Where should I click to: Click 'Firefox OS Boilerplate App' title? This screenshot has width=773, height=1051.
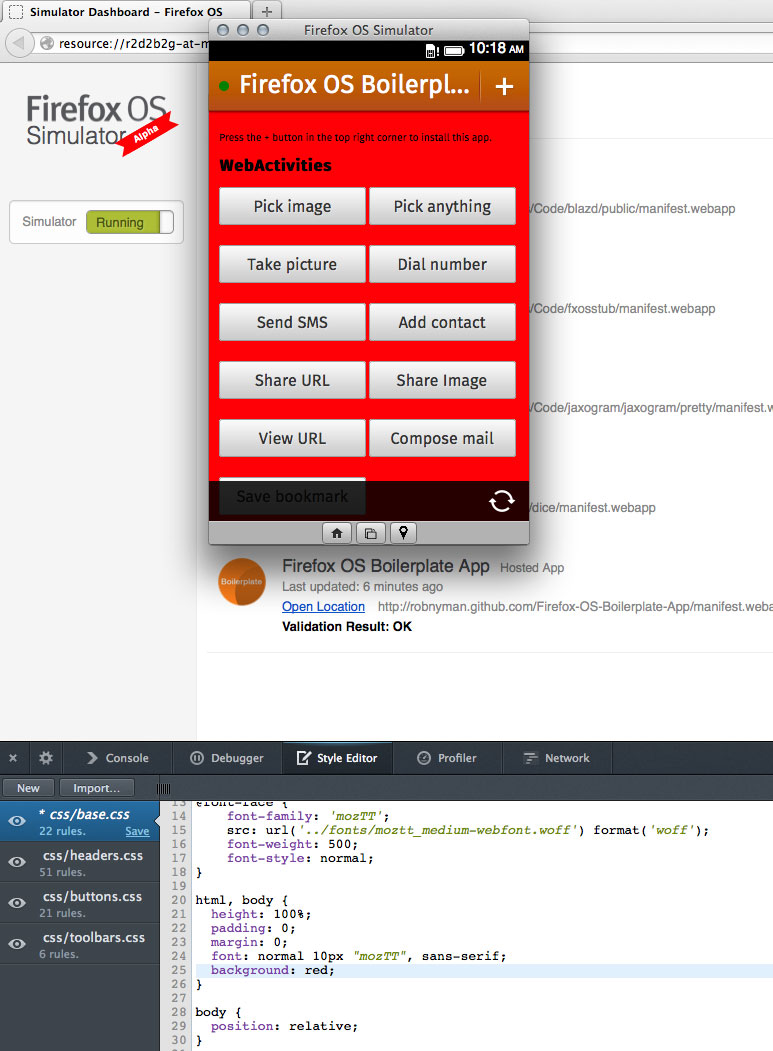pos(385,566)
